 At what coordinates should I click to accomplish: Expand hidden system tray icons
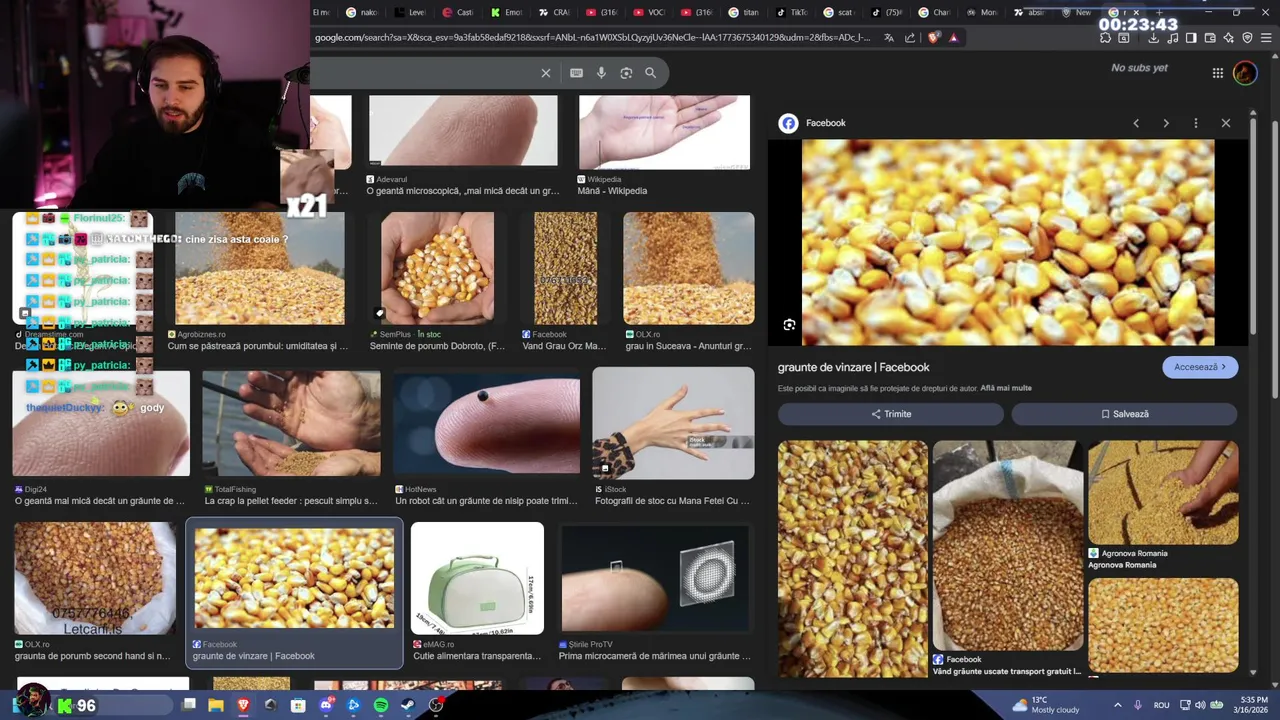pyautogui.click(x=1117, y=705)
